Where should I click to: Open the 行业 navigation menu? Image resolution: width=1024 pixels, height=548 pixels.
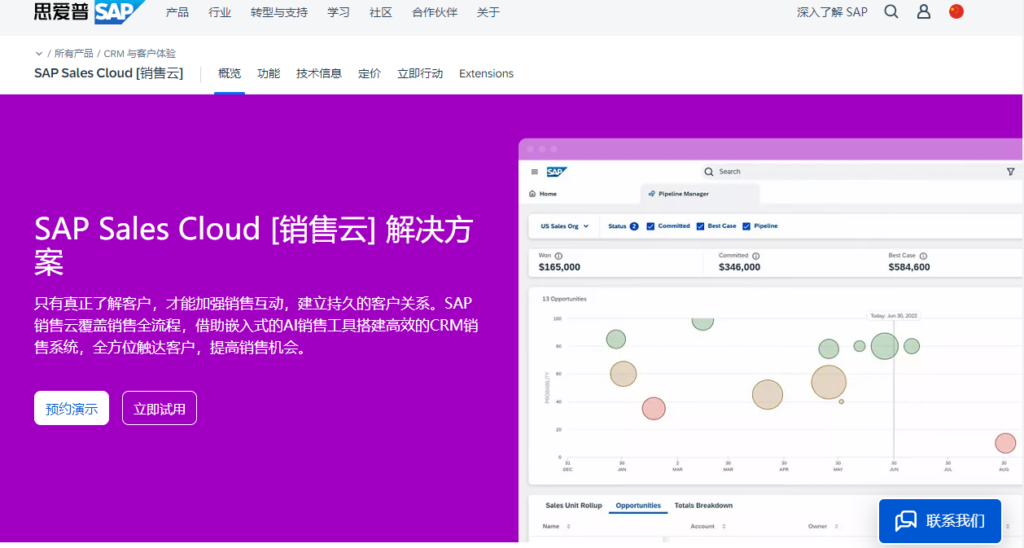[x=219, y=12]
